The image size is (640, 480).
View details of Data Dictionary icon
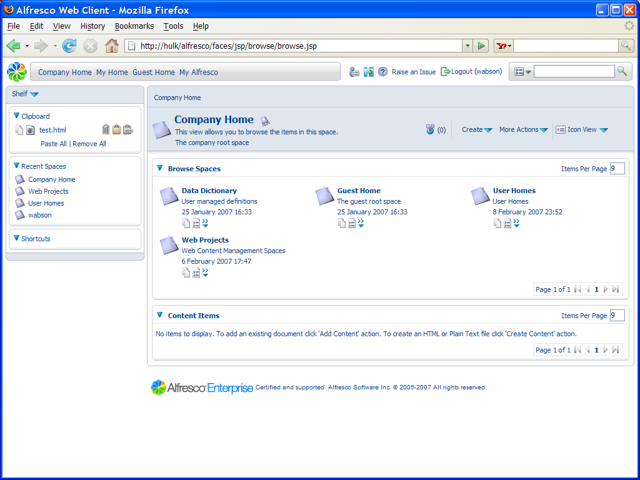pos(196,223)
